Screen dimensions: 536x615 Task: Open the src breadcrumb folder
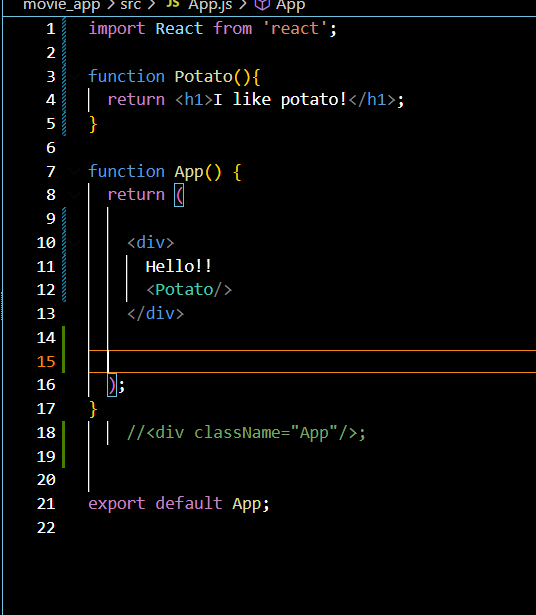point(131,5)
